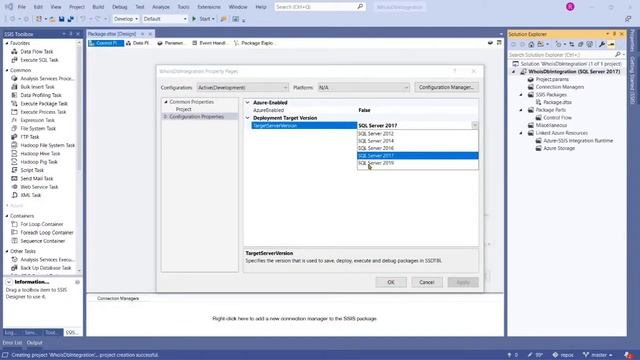Click the Solution Explorer properties wrench icon
Viewport: 640px width, 360px height.
click(x=602, y=44)
